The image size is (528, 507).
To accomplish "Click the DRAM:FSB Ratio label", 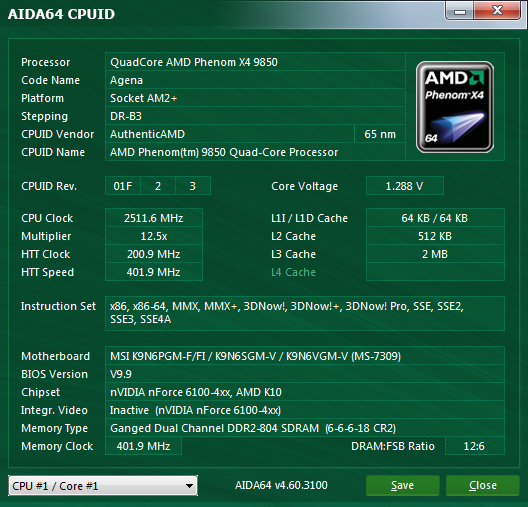I will tap(393, 446).
